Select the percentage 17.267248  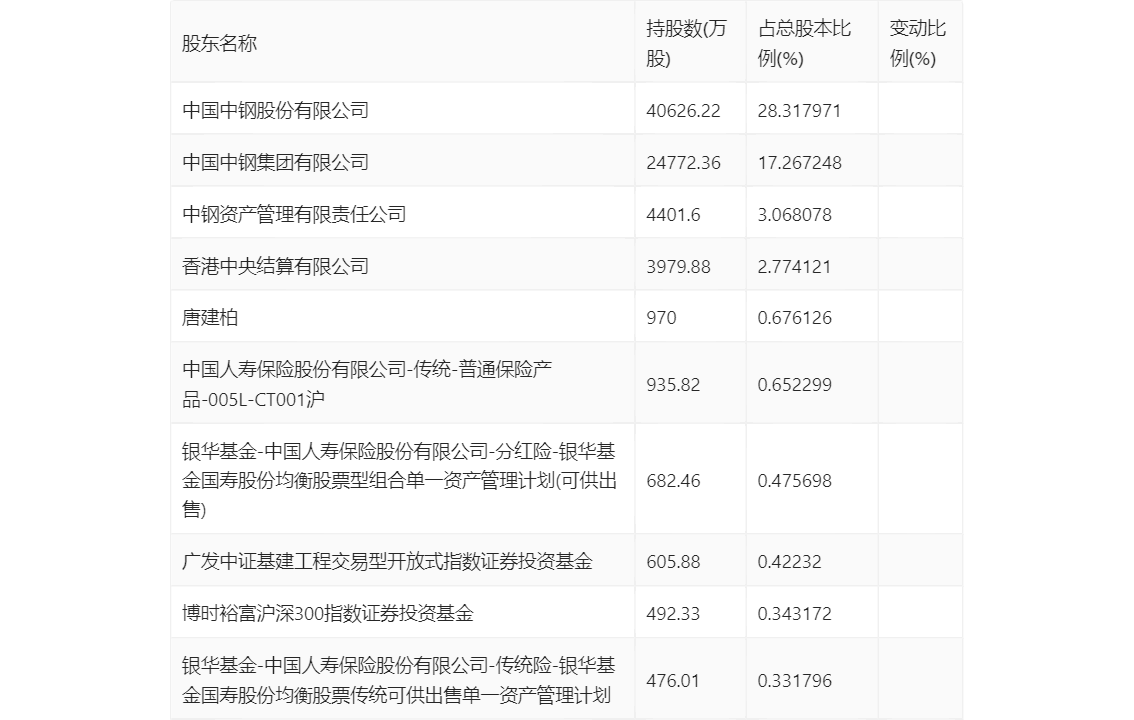pyautogui.click(x=799, y=163)
